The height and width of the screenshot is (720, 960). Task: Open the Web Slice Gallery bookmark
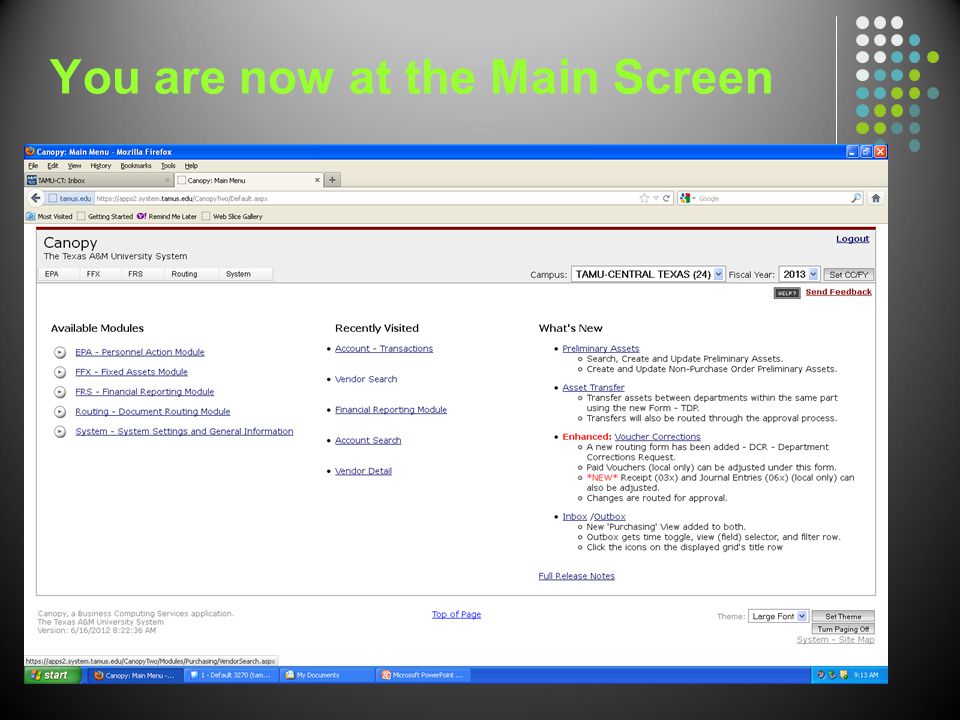(232, 216)
